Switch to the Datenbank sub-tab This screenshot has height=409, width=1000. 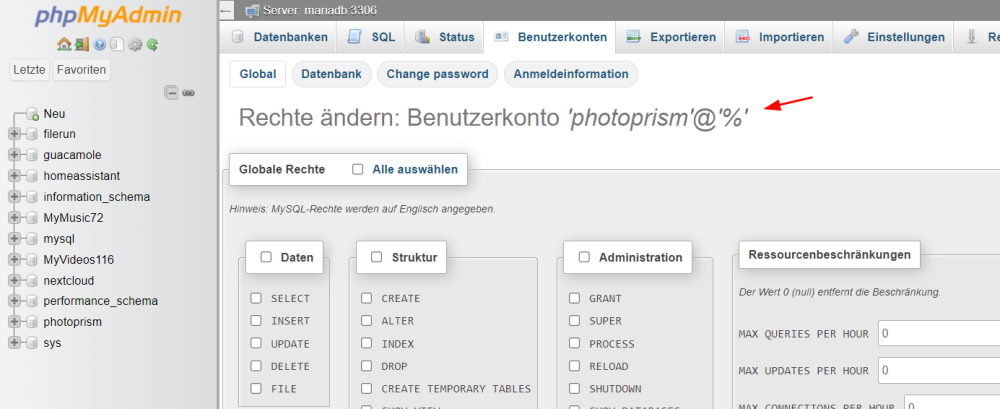coord(332,74)
